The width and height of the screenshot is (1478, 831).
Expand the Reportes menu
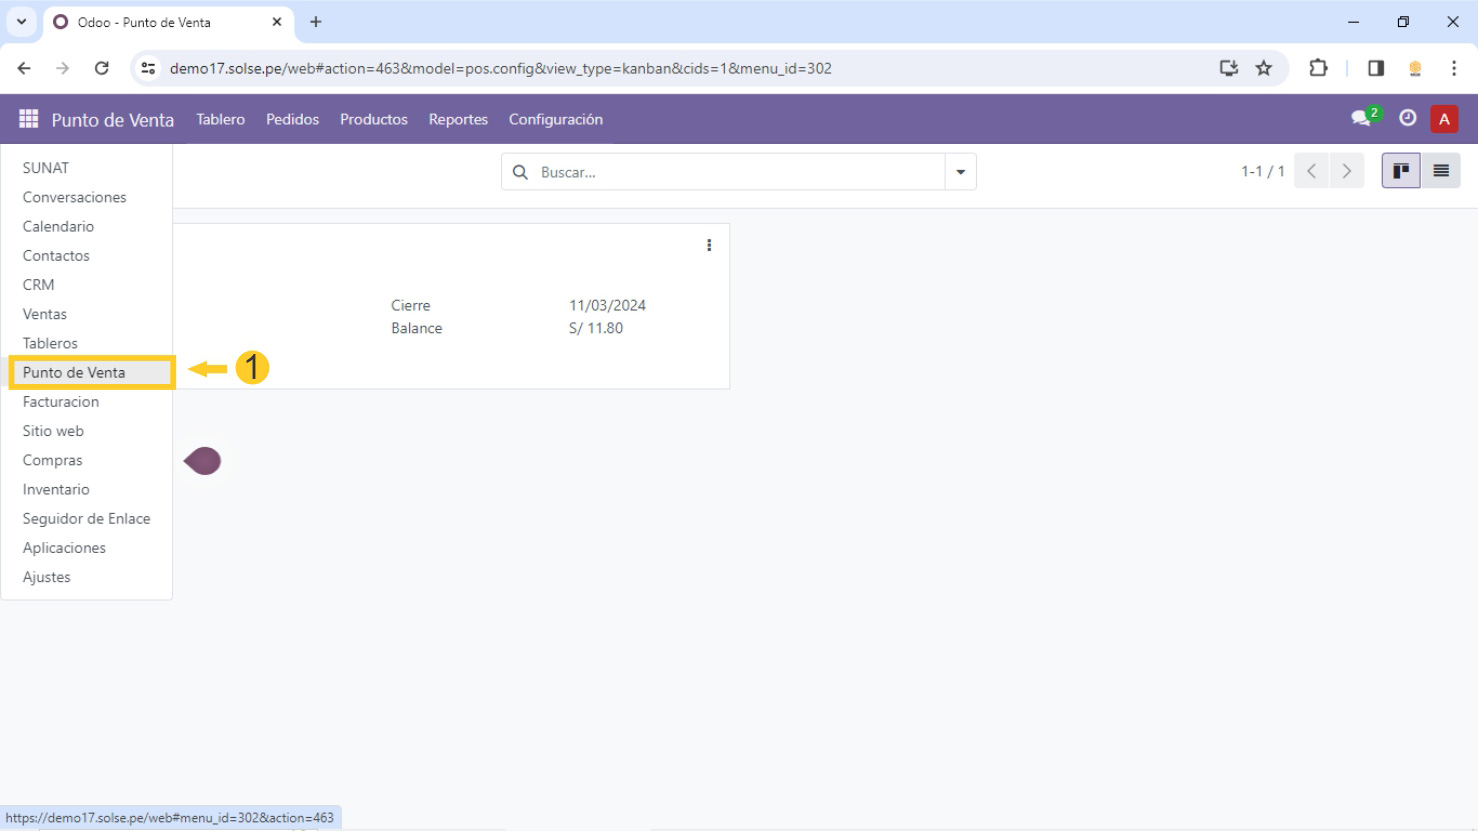458,119
